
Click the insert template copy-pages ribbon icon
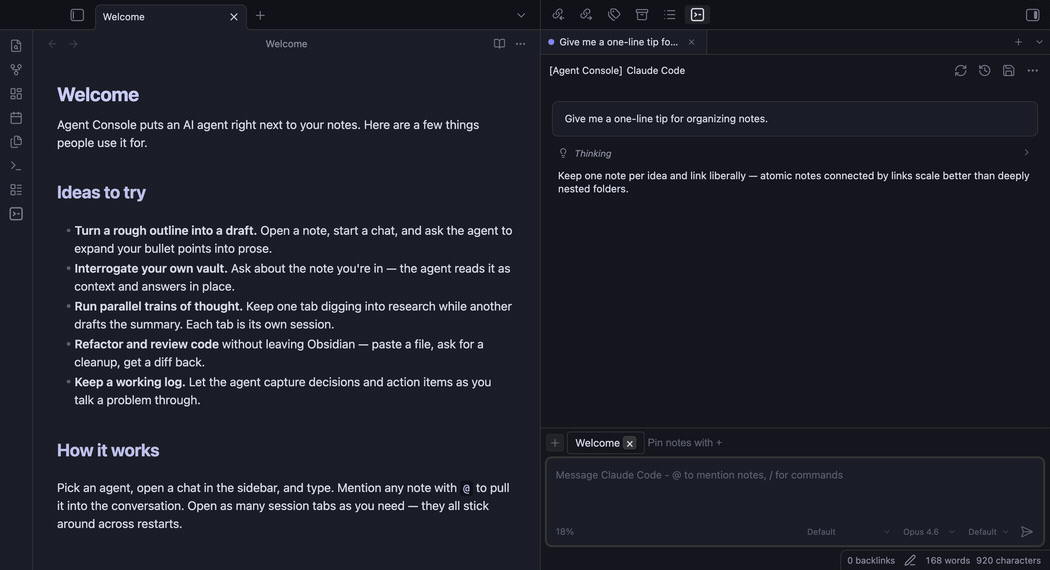click(x=16, y=142)
